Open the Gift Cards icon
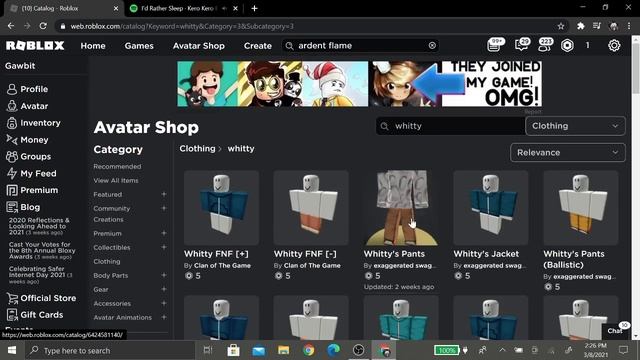 12,315
